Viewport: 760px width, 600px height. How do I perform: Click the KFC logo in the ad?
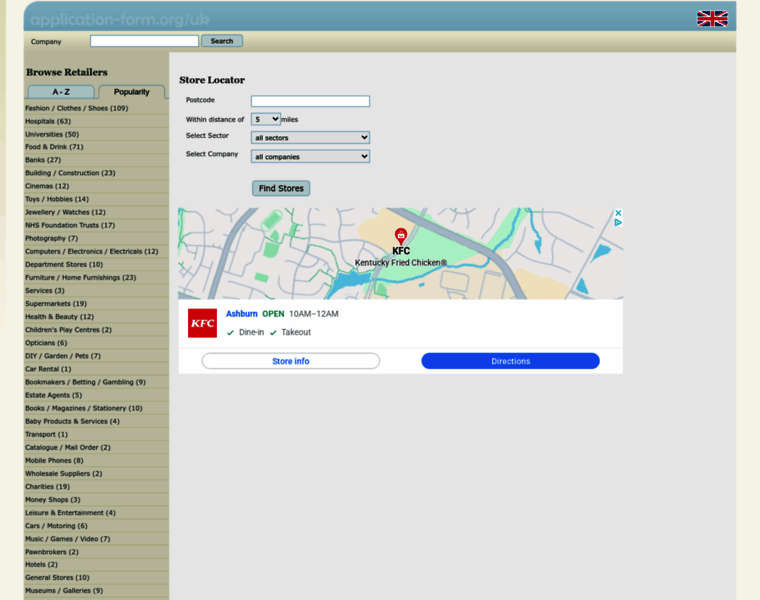click(202, 323)
